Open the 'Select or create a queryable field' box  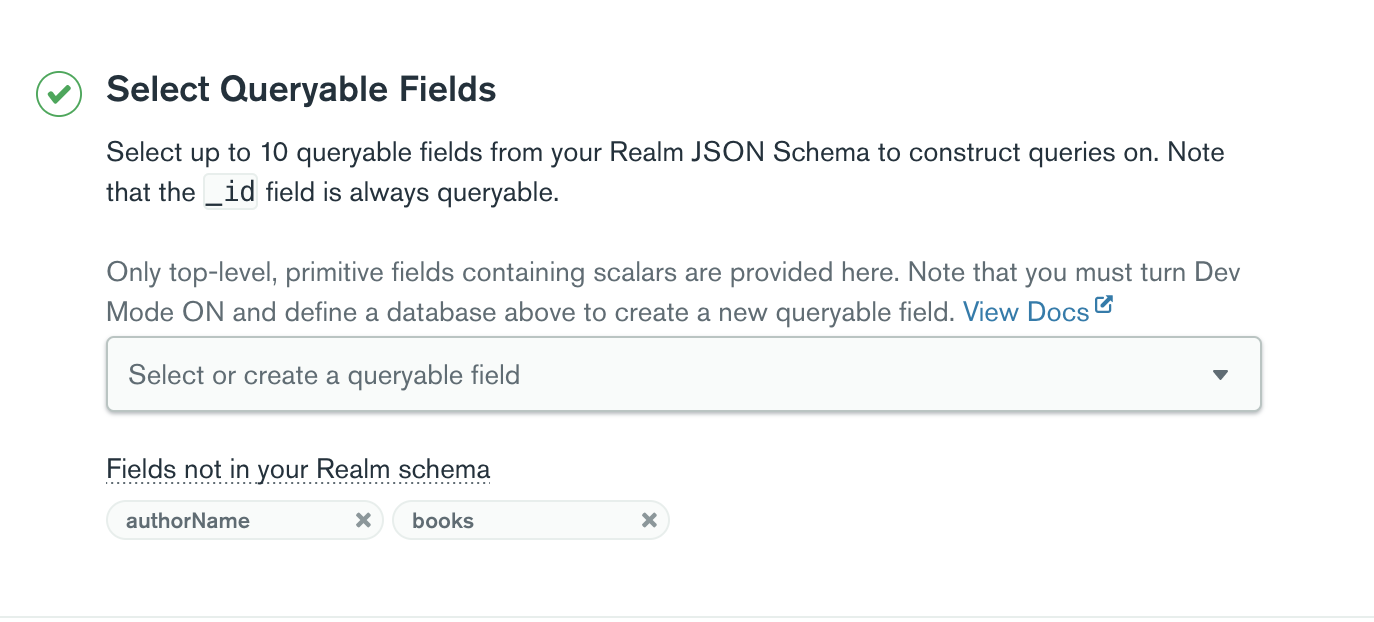click(x=684, y=374)
